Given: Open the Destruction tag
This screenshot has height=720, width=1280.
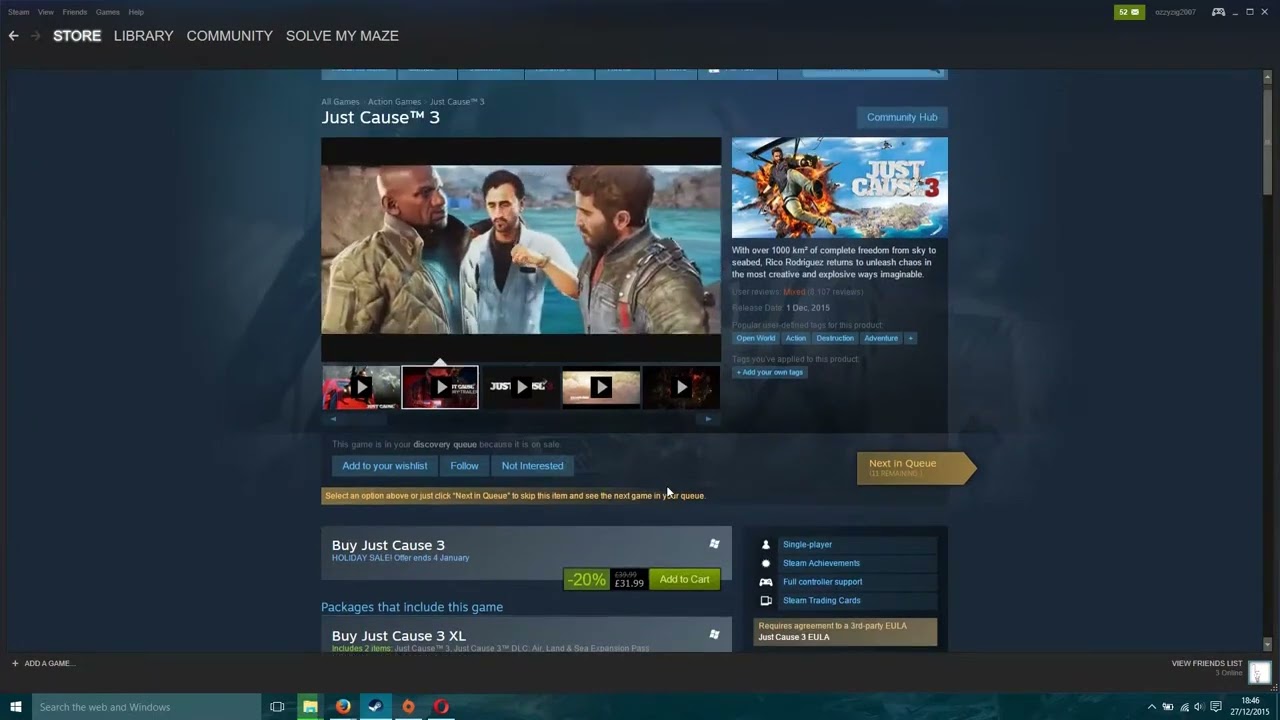Looking at the screenshot, I should 835,338.
